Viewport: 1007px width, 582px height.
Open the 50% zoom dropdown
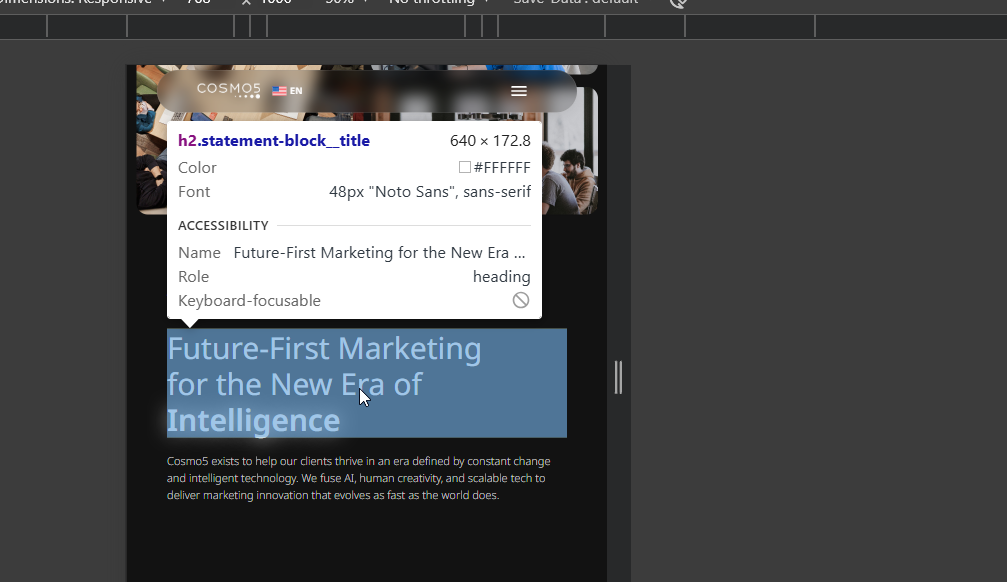click(x=344, y=3)
